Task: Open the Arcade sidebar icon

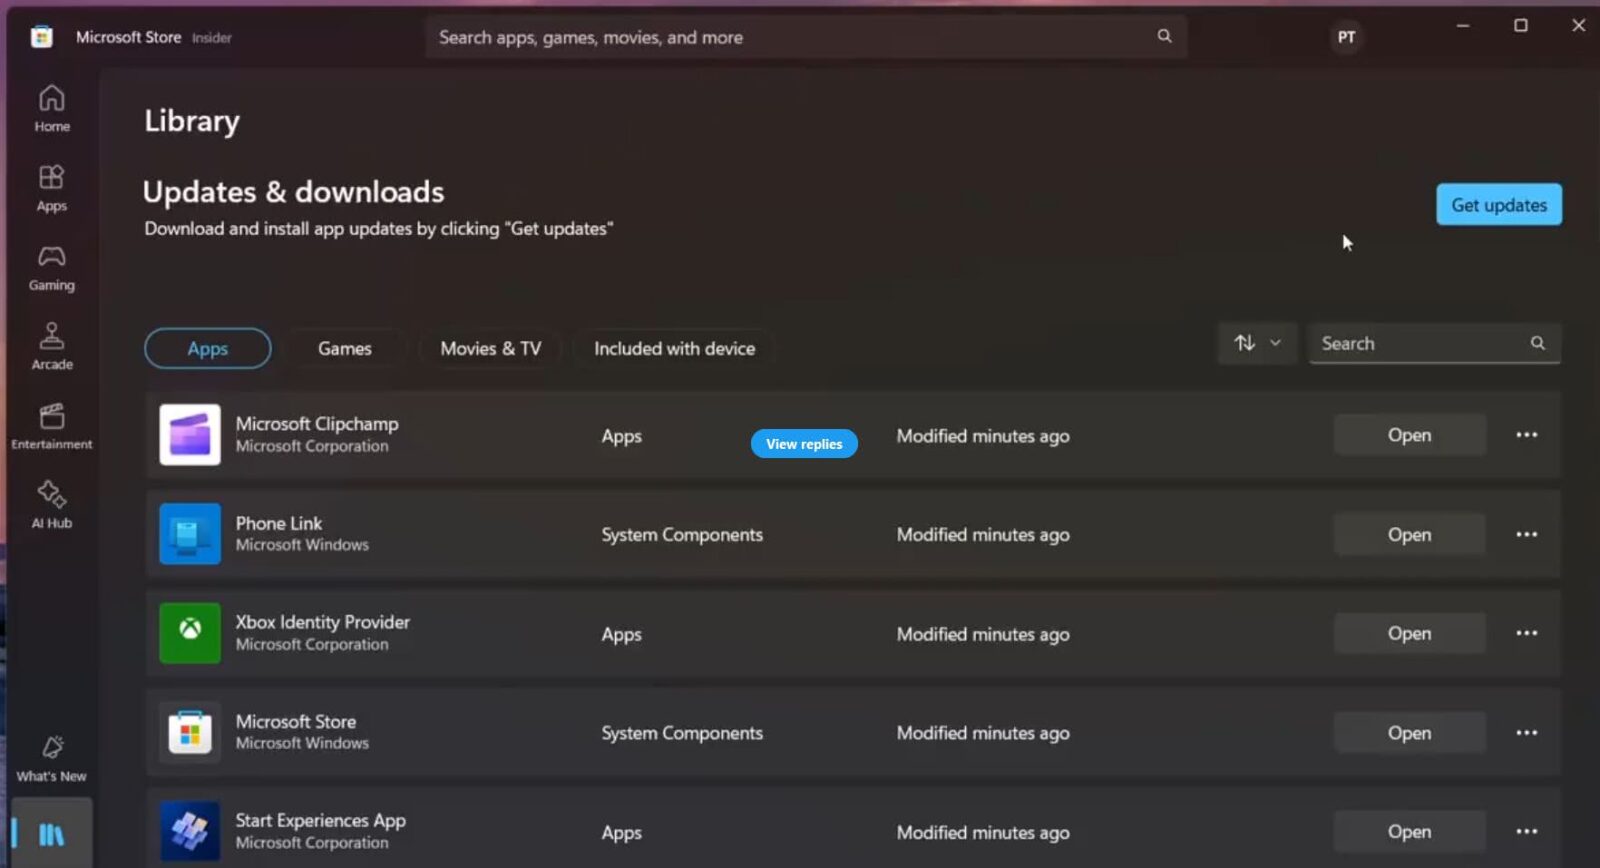Action: pyautogui.click(x=52, y=346)
